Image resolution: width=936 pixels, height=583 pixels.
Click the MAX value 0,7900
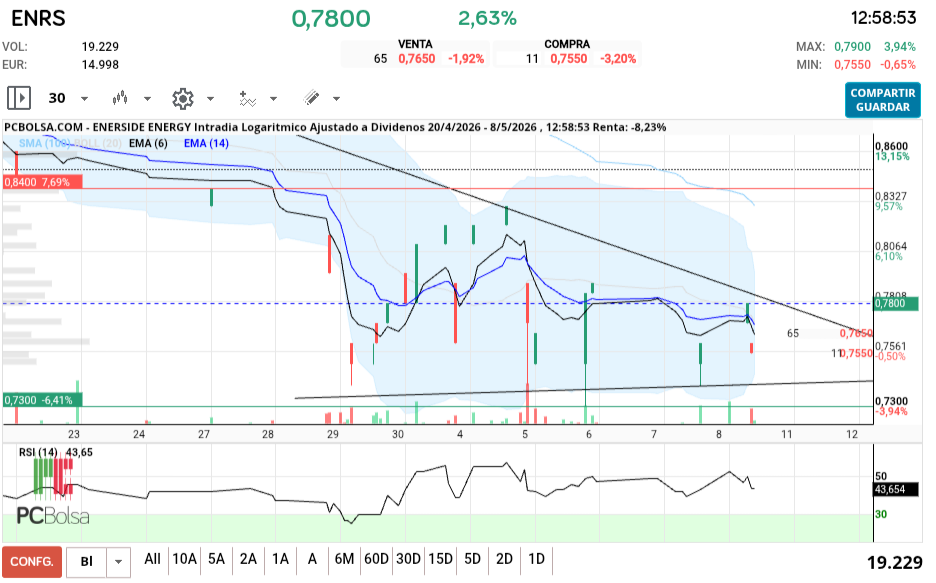coord(852,47)
